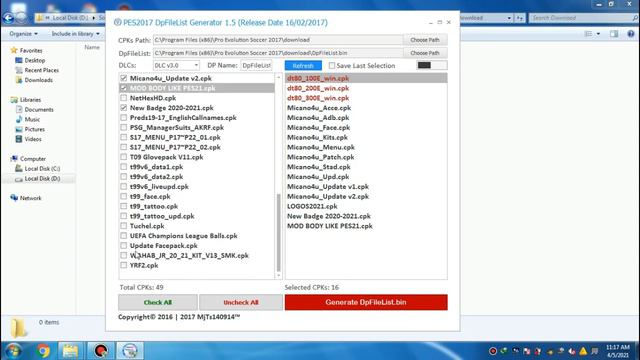Click the DpFileList path field
640x360 pixels.
pos(278,53)
